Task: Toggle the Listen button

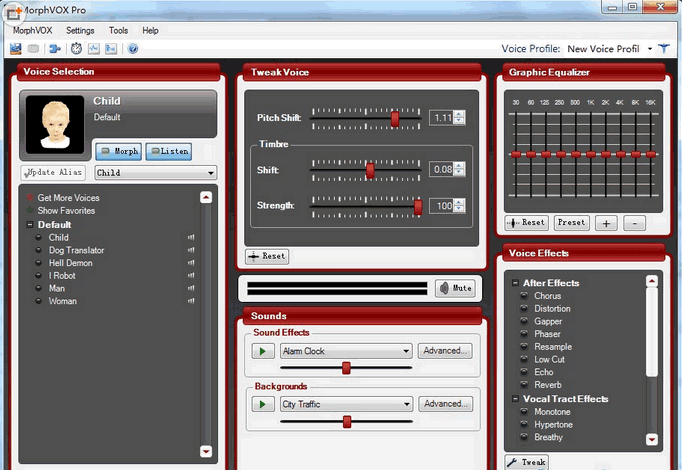Action: coord(169,151)
